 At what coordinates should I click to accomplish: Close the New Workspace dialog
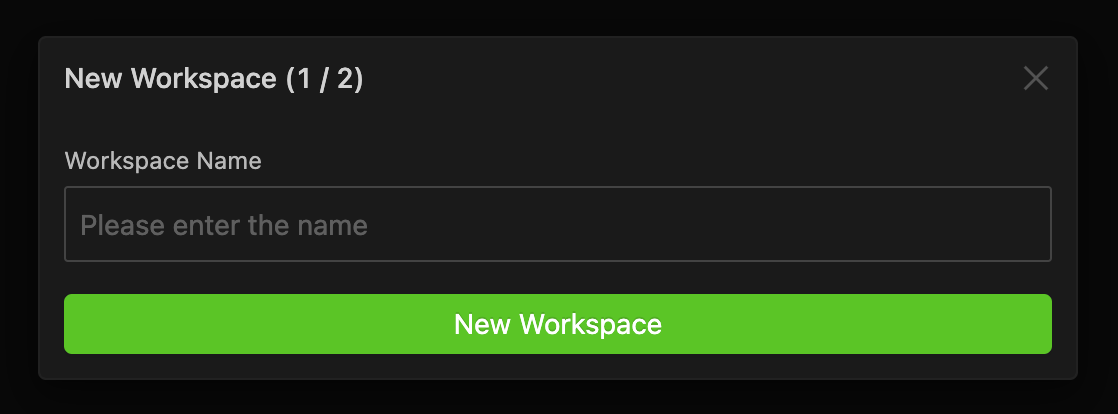coord(1035,78)
